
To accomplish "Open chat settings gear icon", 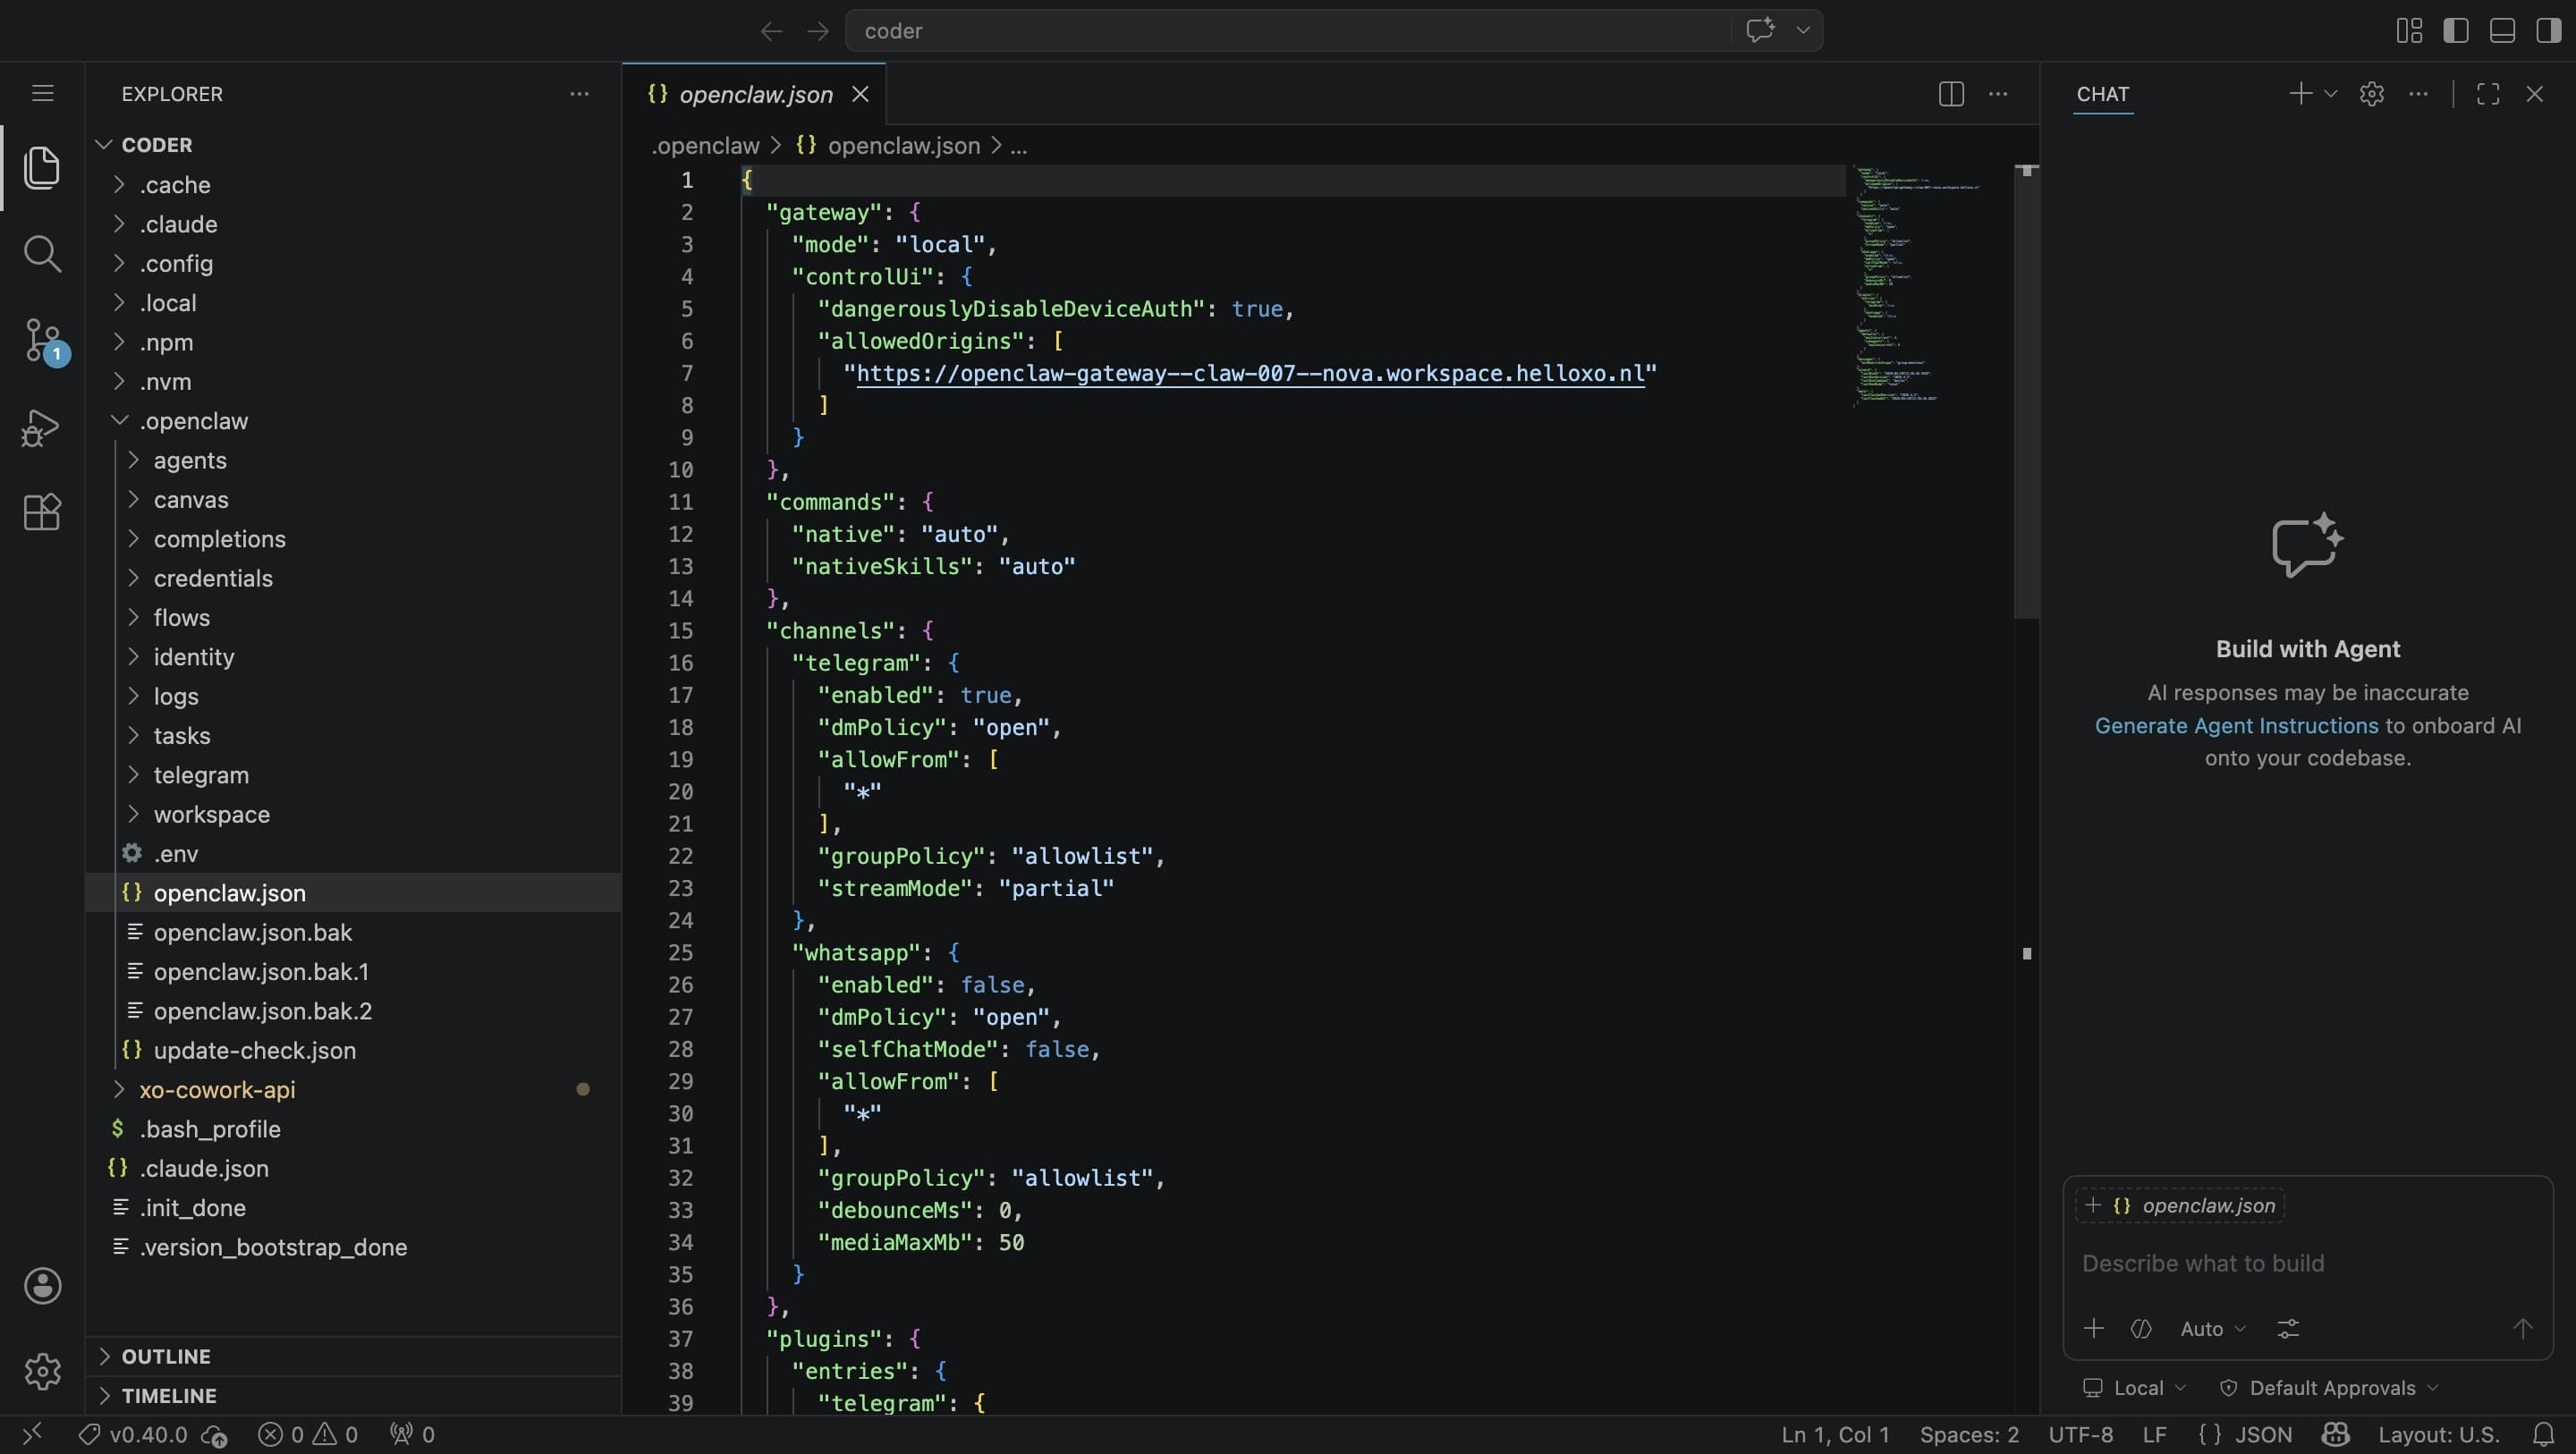I will point(2372,94).
